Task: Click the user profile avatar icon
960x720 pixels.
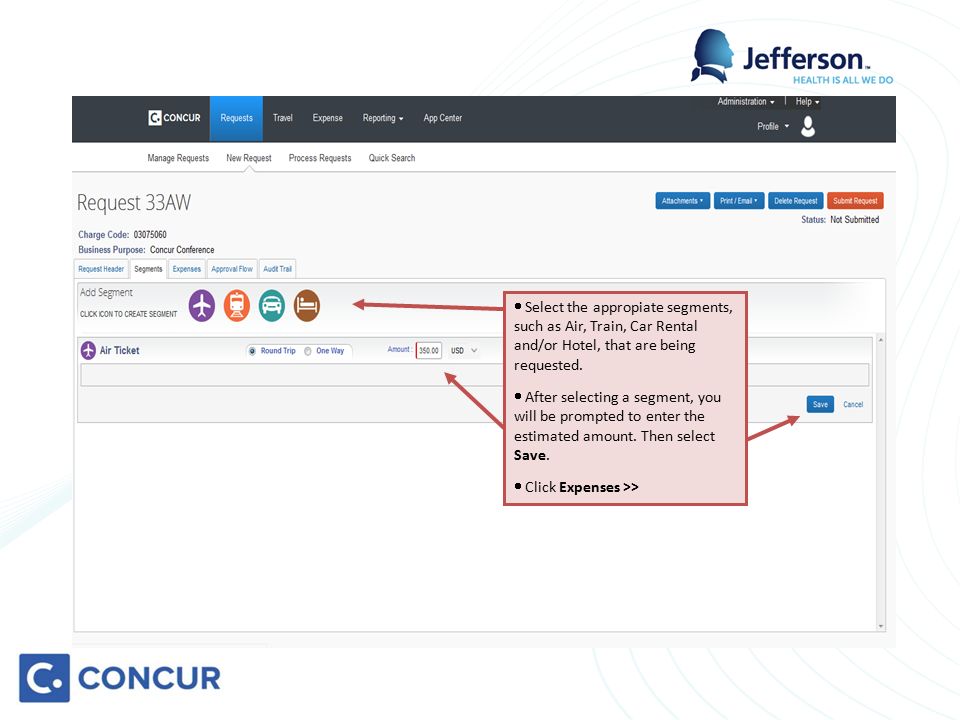Action: tap(808, 126)
